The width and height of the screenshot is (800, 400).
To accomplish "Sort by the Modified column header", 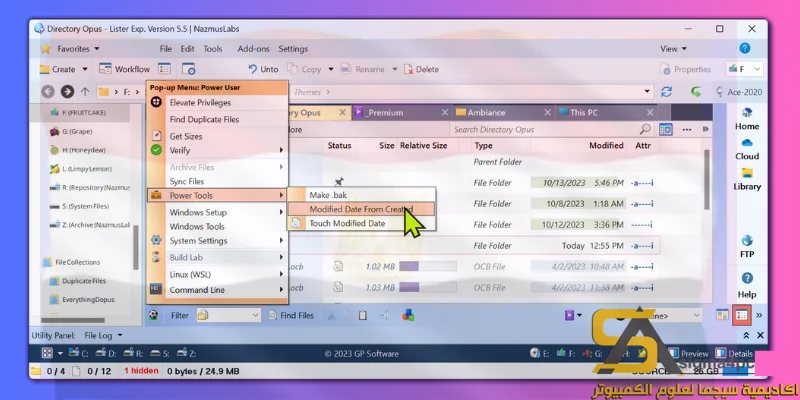I will (x=606, y=145).
